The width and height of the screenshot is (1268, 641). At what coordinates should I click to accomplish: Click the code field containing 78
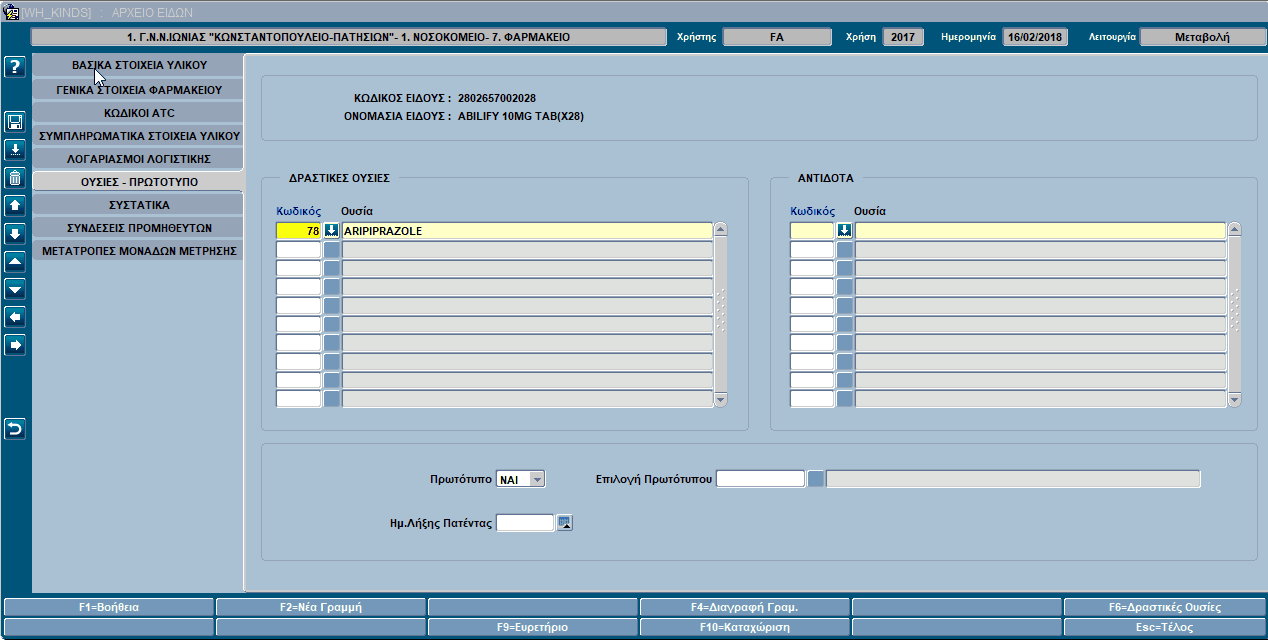[298, 231]
